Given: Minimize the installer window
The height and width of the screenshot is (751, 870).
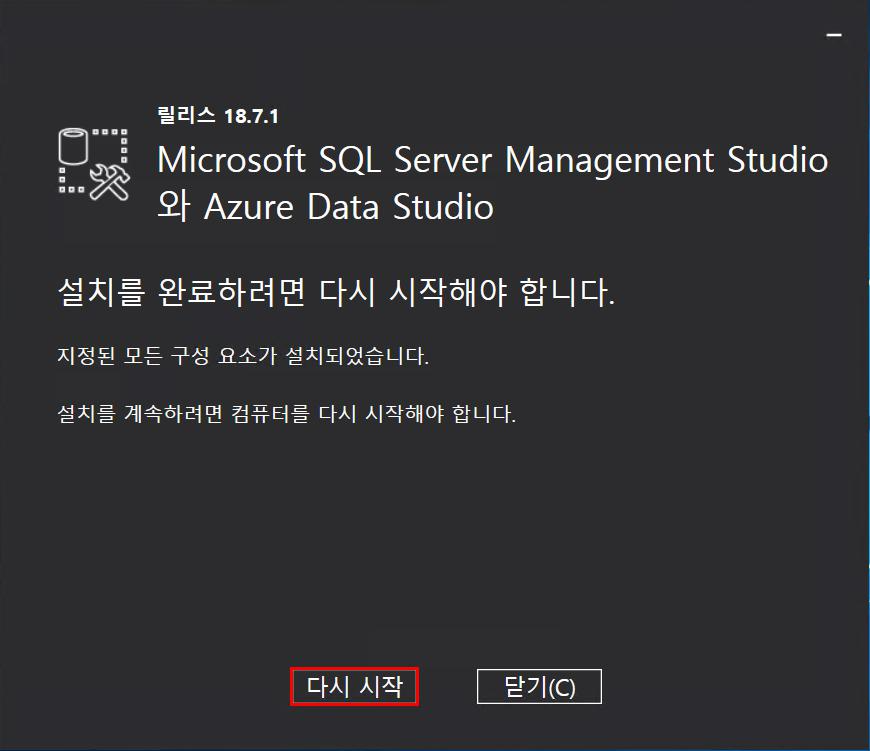Looking at the screenshot, I should (x=833, y=35).
